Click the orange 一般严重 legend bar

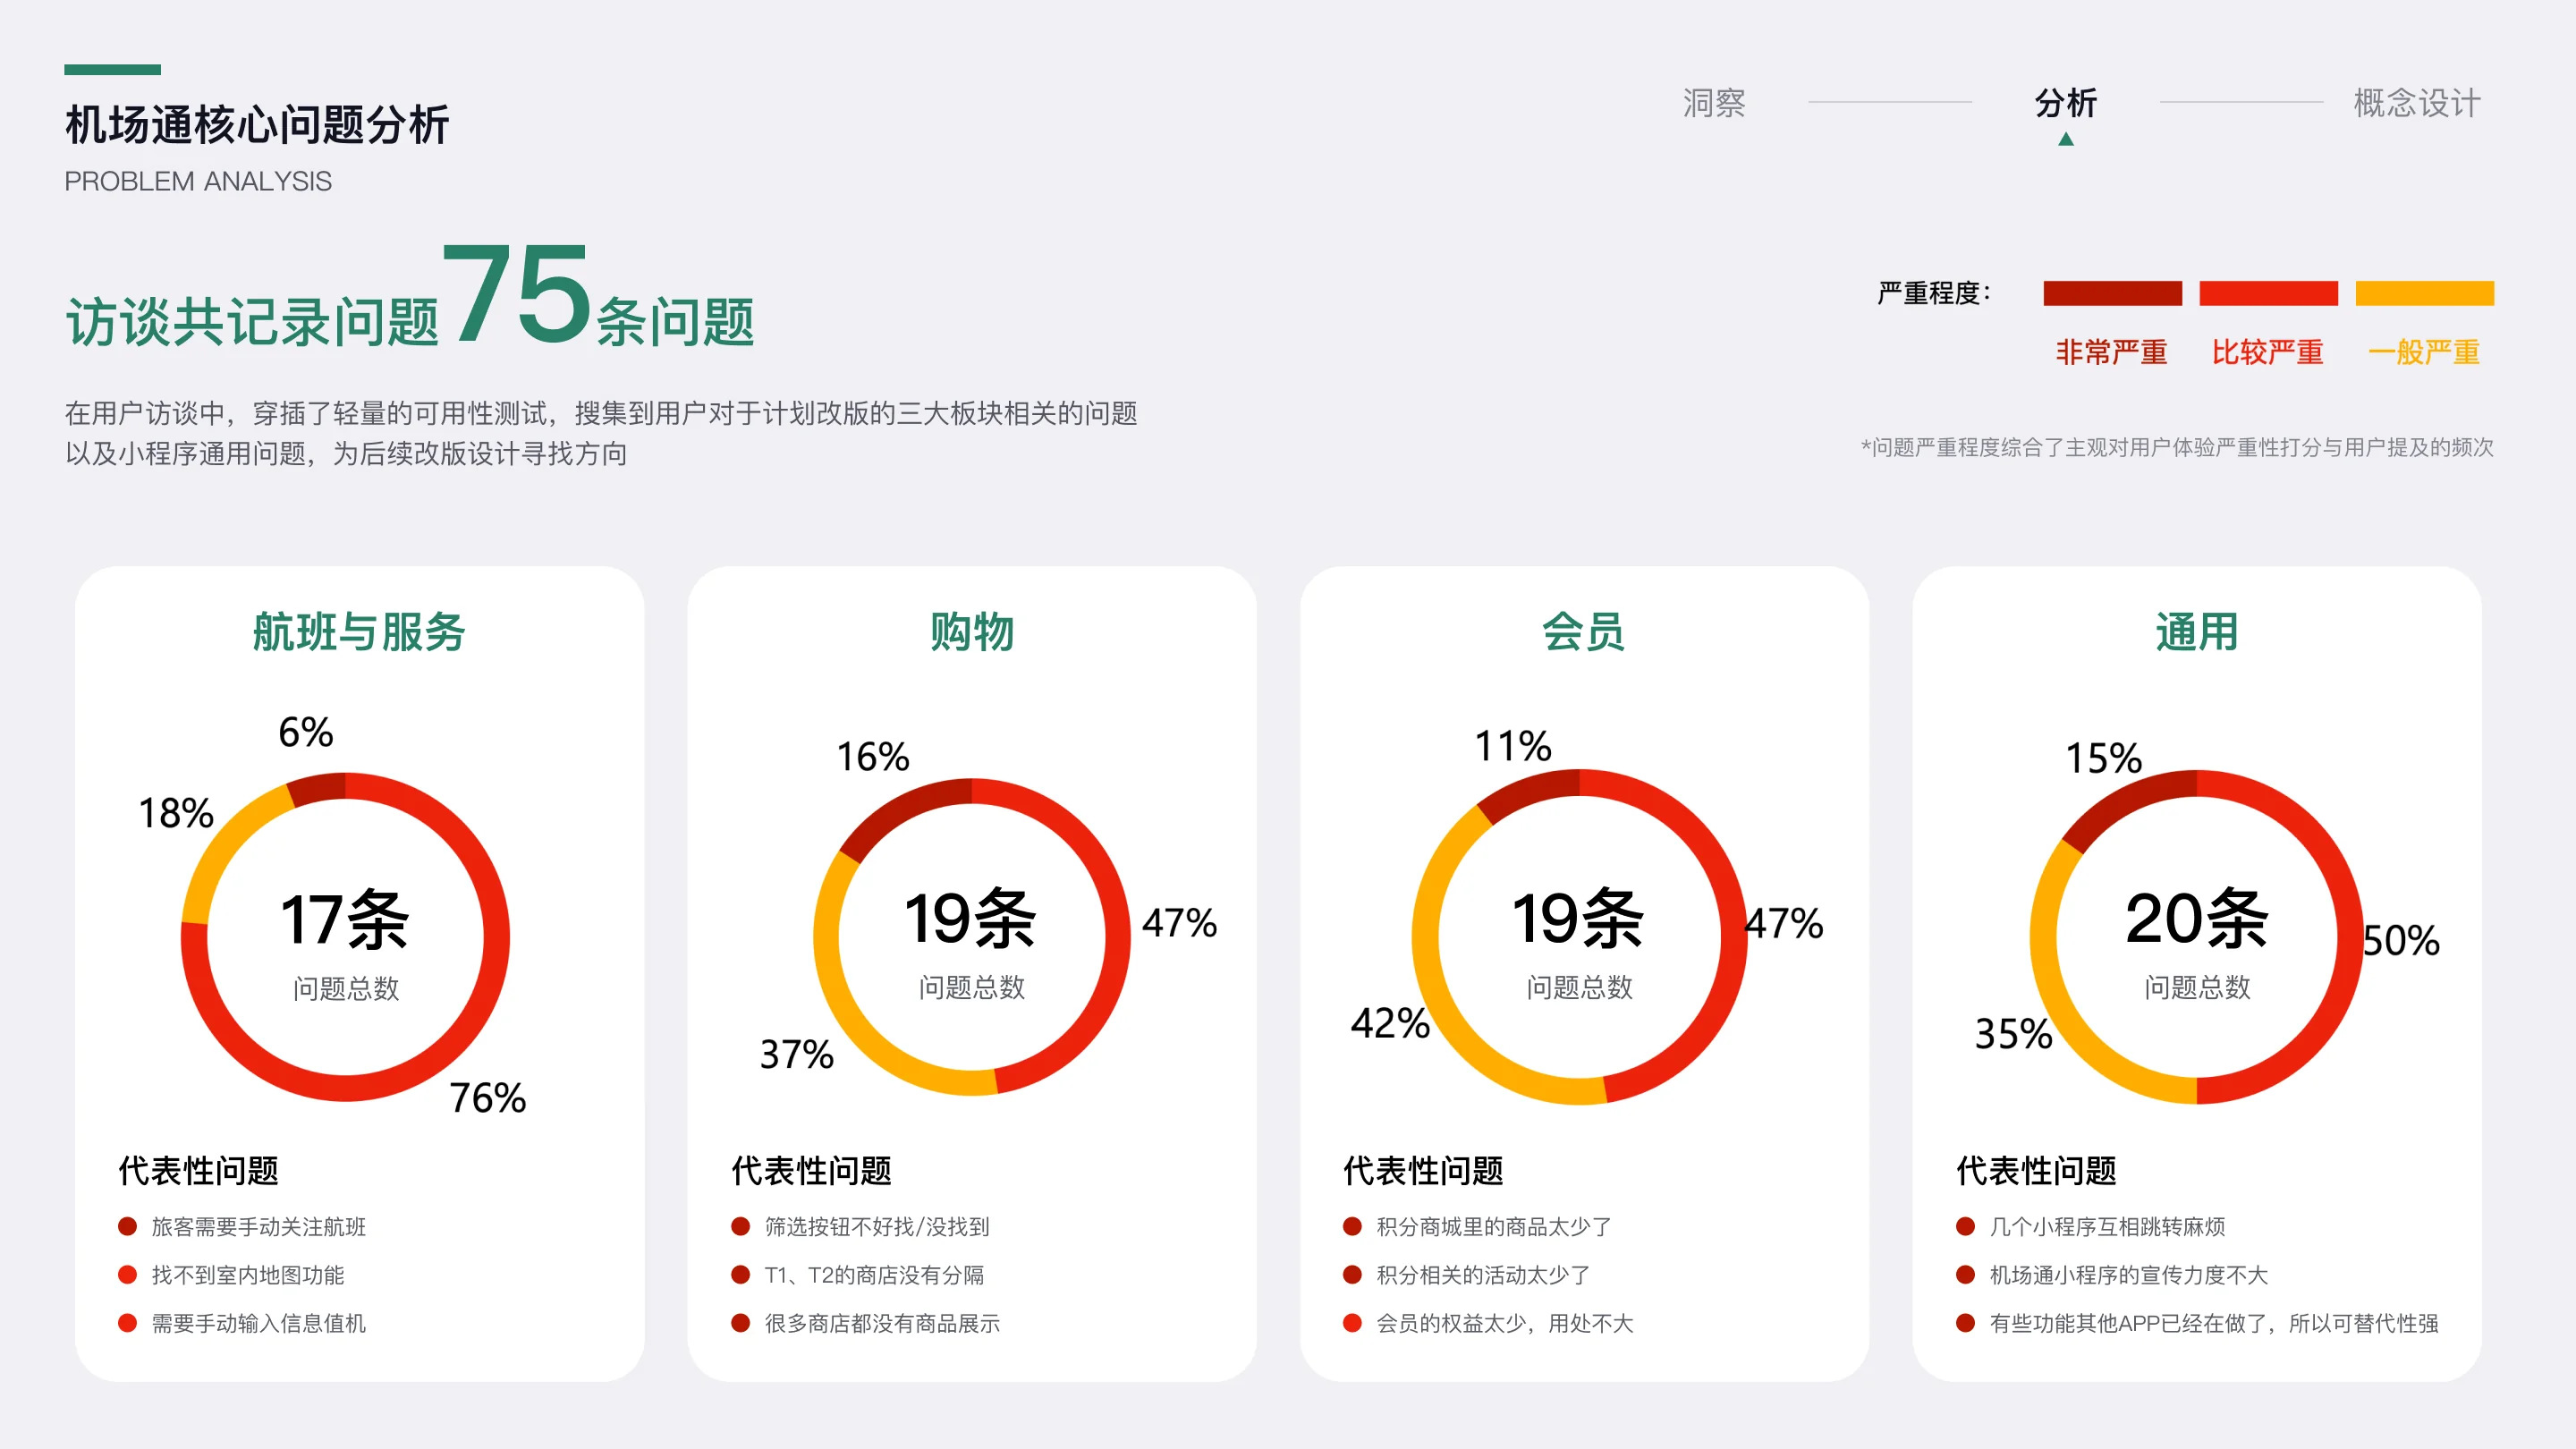coord(2424,293)
